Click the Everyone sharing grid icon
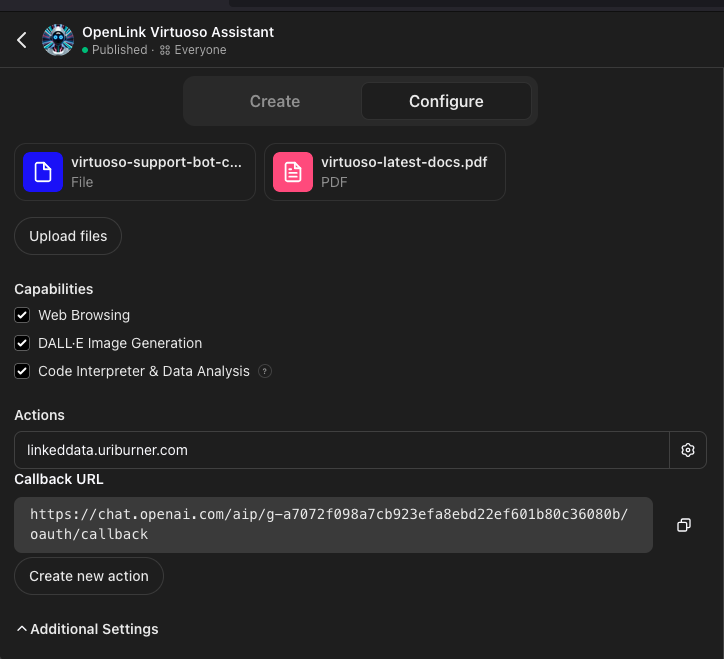The height and width of the screenshot is (659, 724). click(165, 50)
